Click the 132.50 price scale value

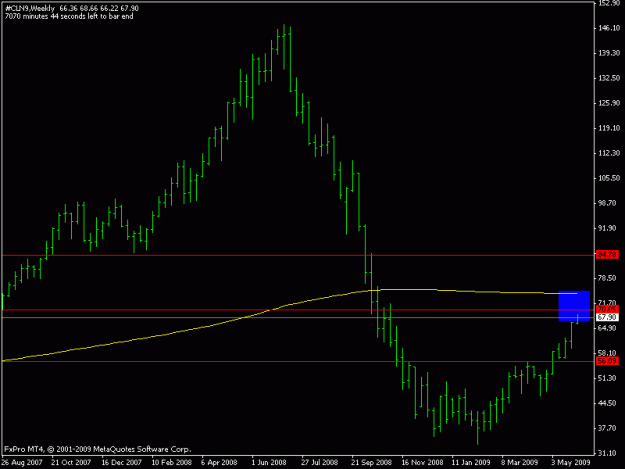pyautogui.click(x=609, y=78)
